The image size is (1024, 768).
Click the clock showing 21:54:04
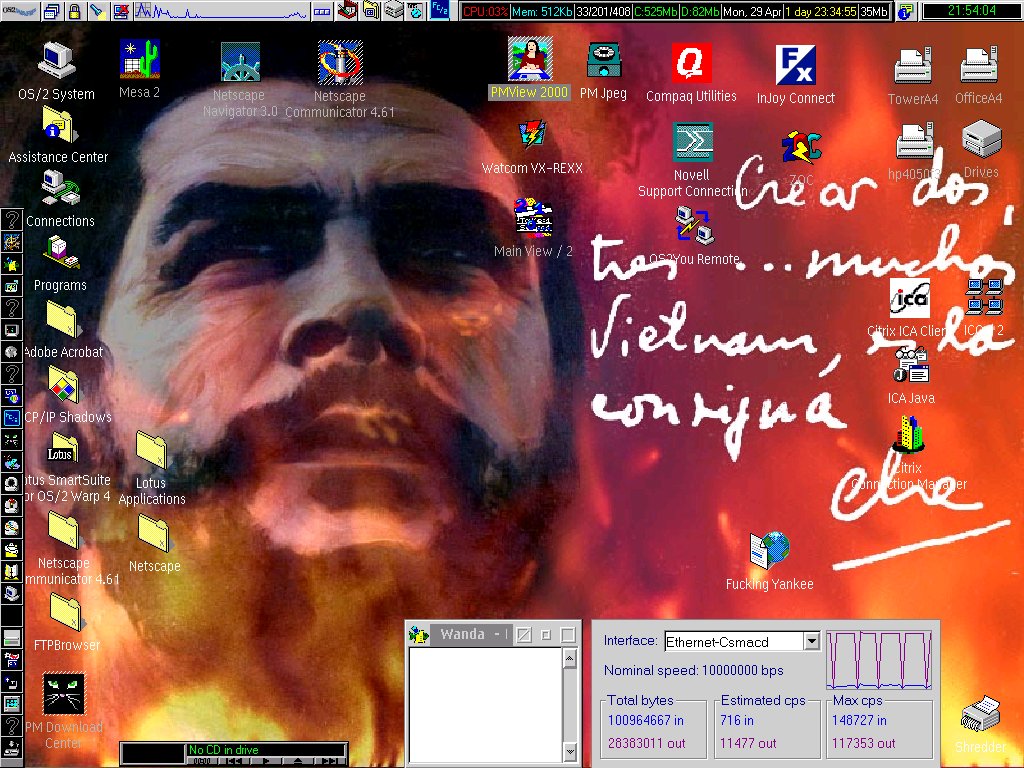tap(972, 10)
